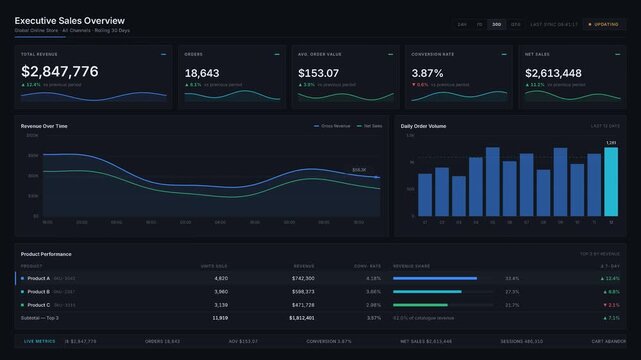This screenshot has width=641, height=360.
Task: Click the Product B revenue share bar
Action: click(427, 292)
